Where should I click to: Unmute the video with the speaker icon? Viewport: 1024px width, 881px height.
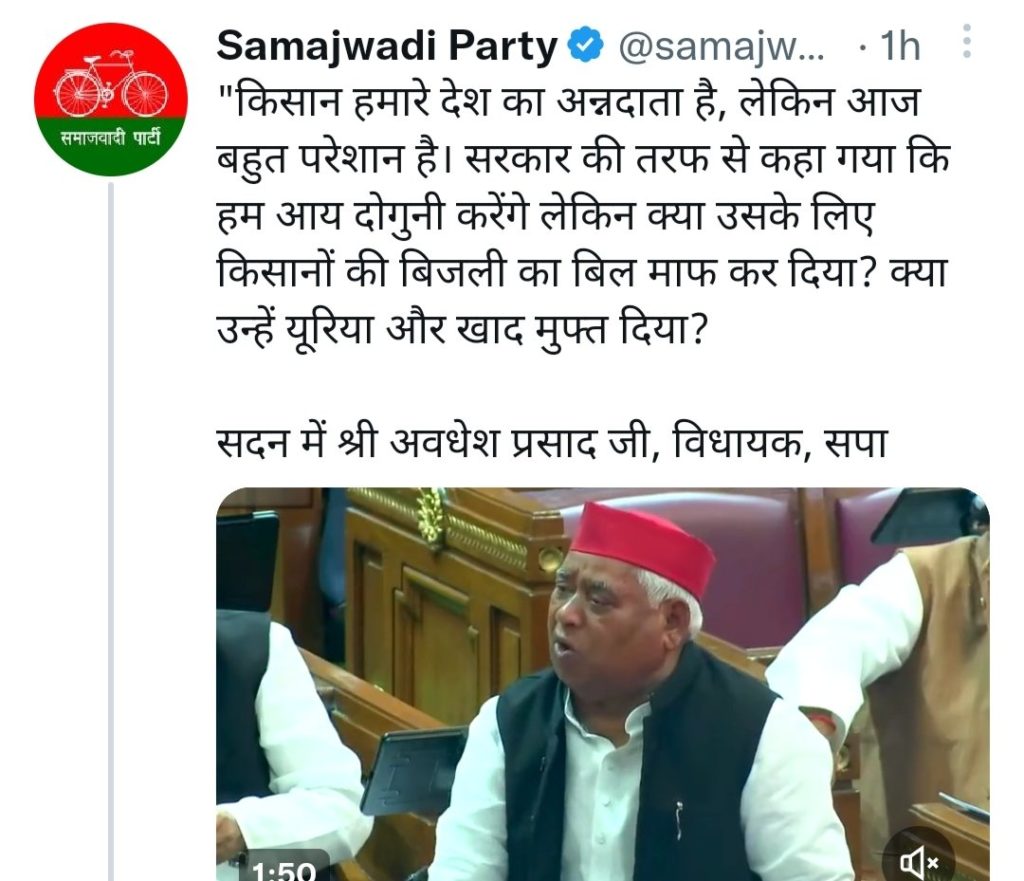pos(919,861)
